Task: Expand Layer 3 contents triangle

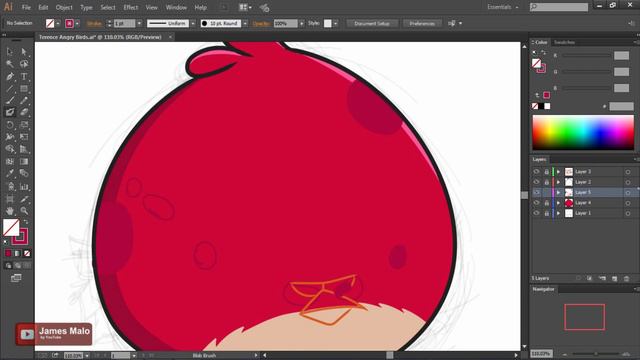Action: pos(558,172)
